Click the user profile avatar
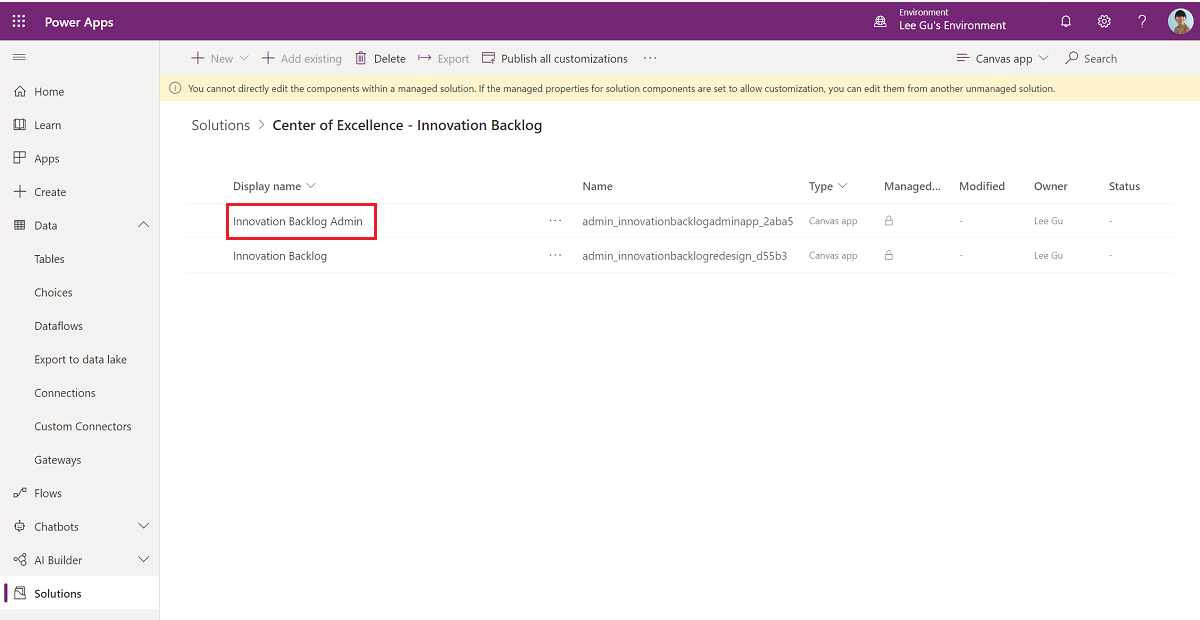 [x=1180, y=20]
